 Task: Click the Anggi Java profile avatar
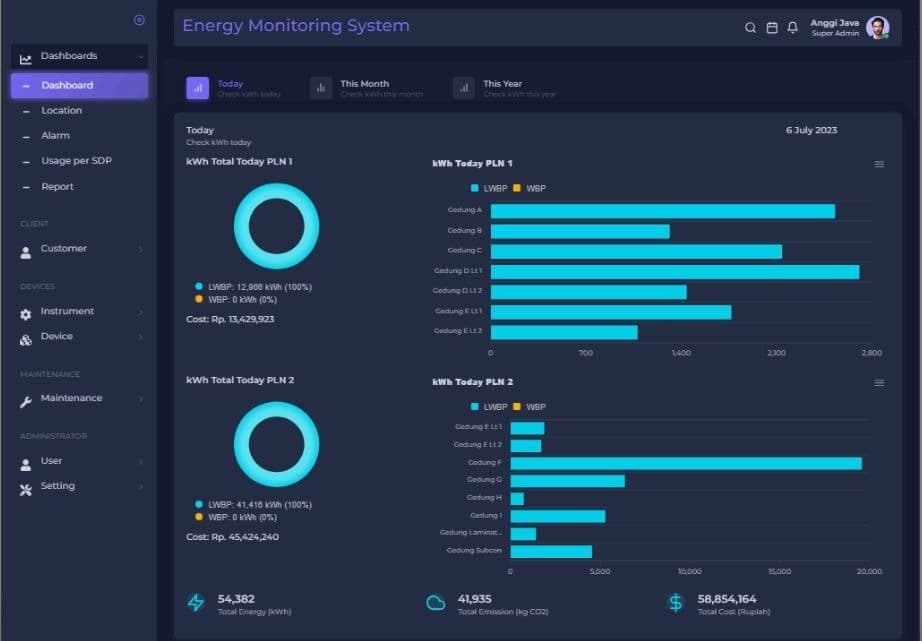coord(877,28)
